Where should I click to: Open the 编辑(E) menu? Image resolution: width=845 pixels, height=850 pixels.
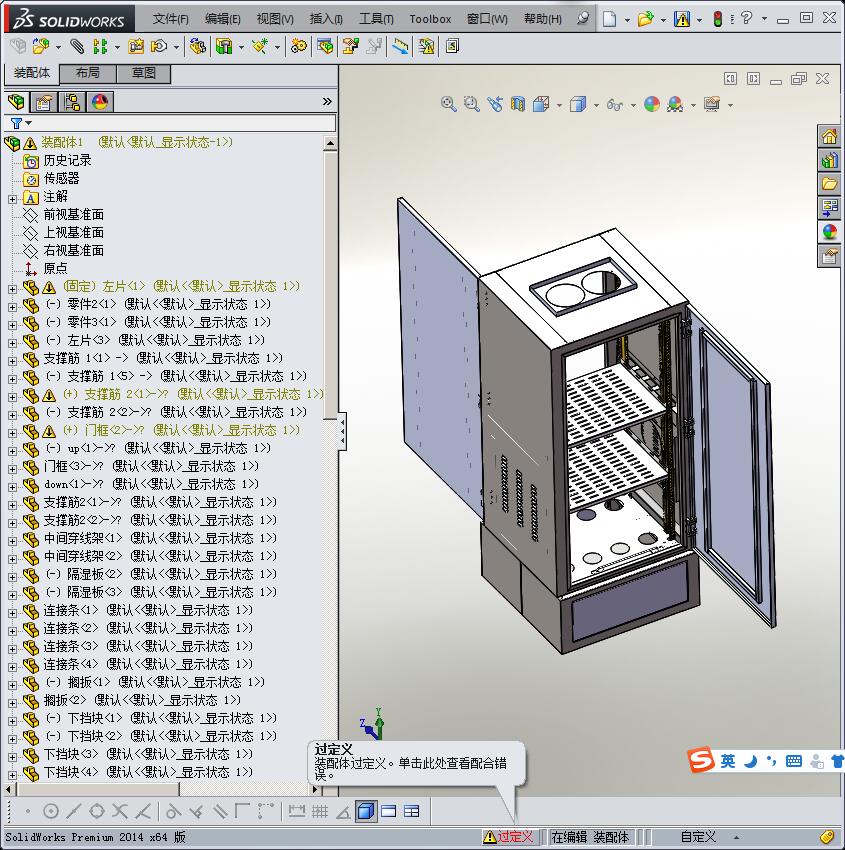(x=222, y=19)
